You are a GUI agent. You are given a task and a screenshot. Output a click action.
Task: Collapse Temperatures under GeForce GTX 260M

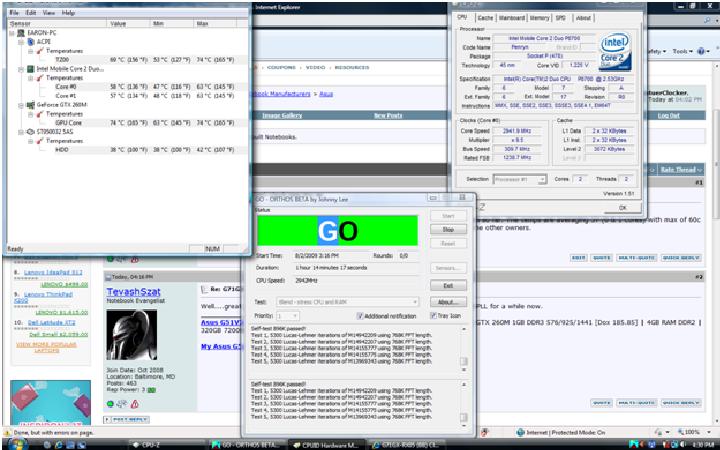tap(30, 114)
